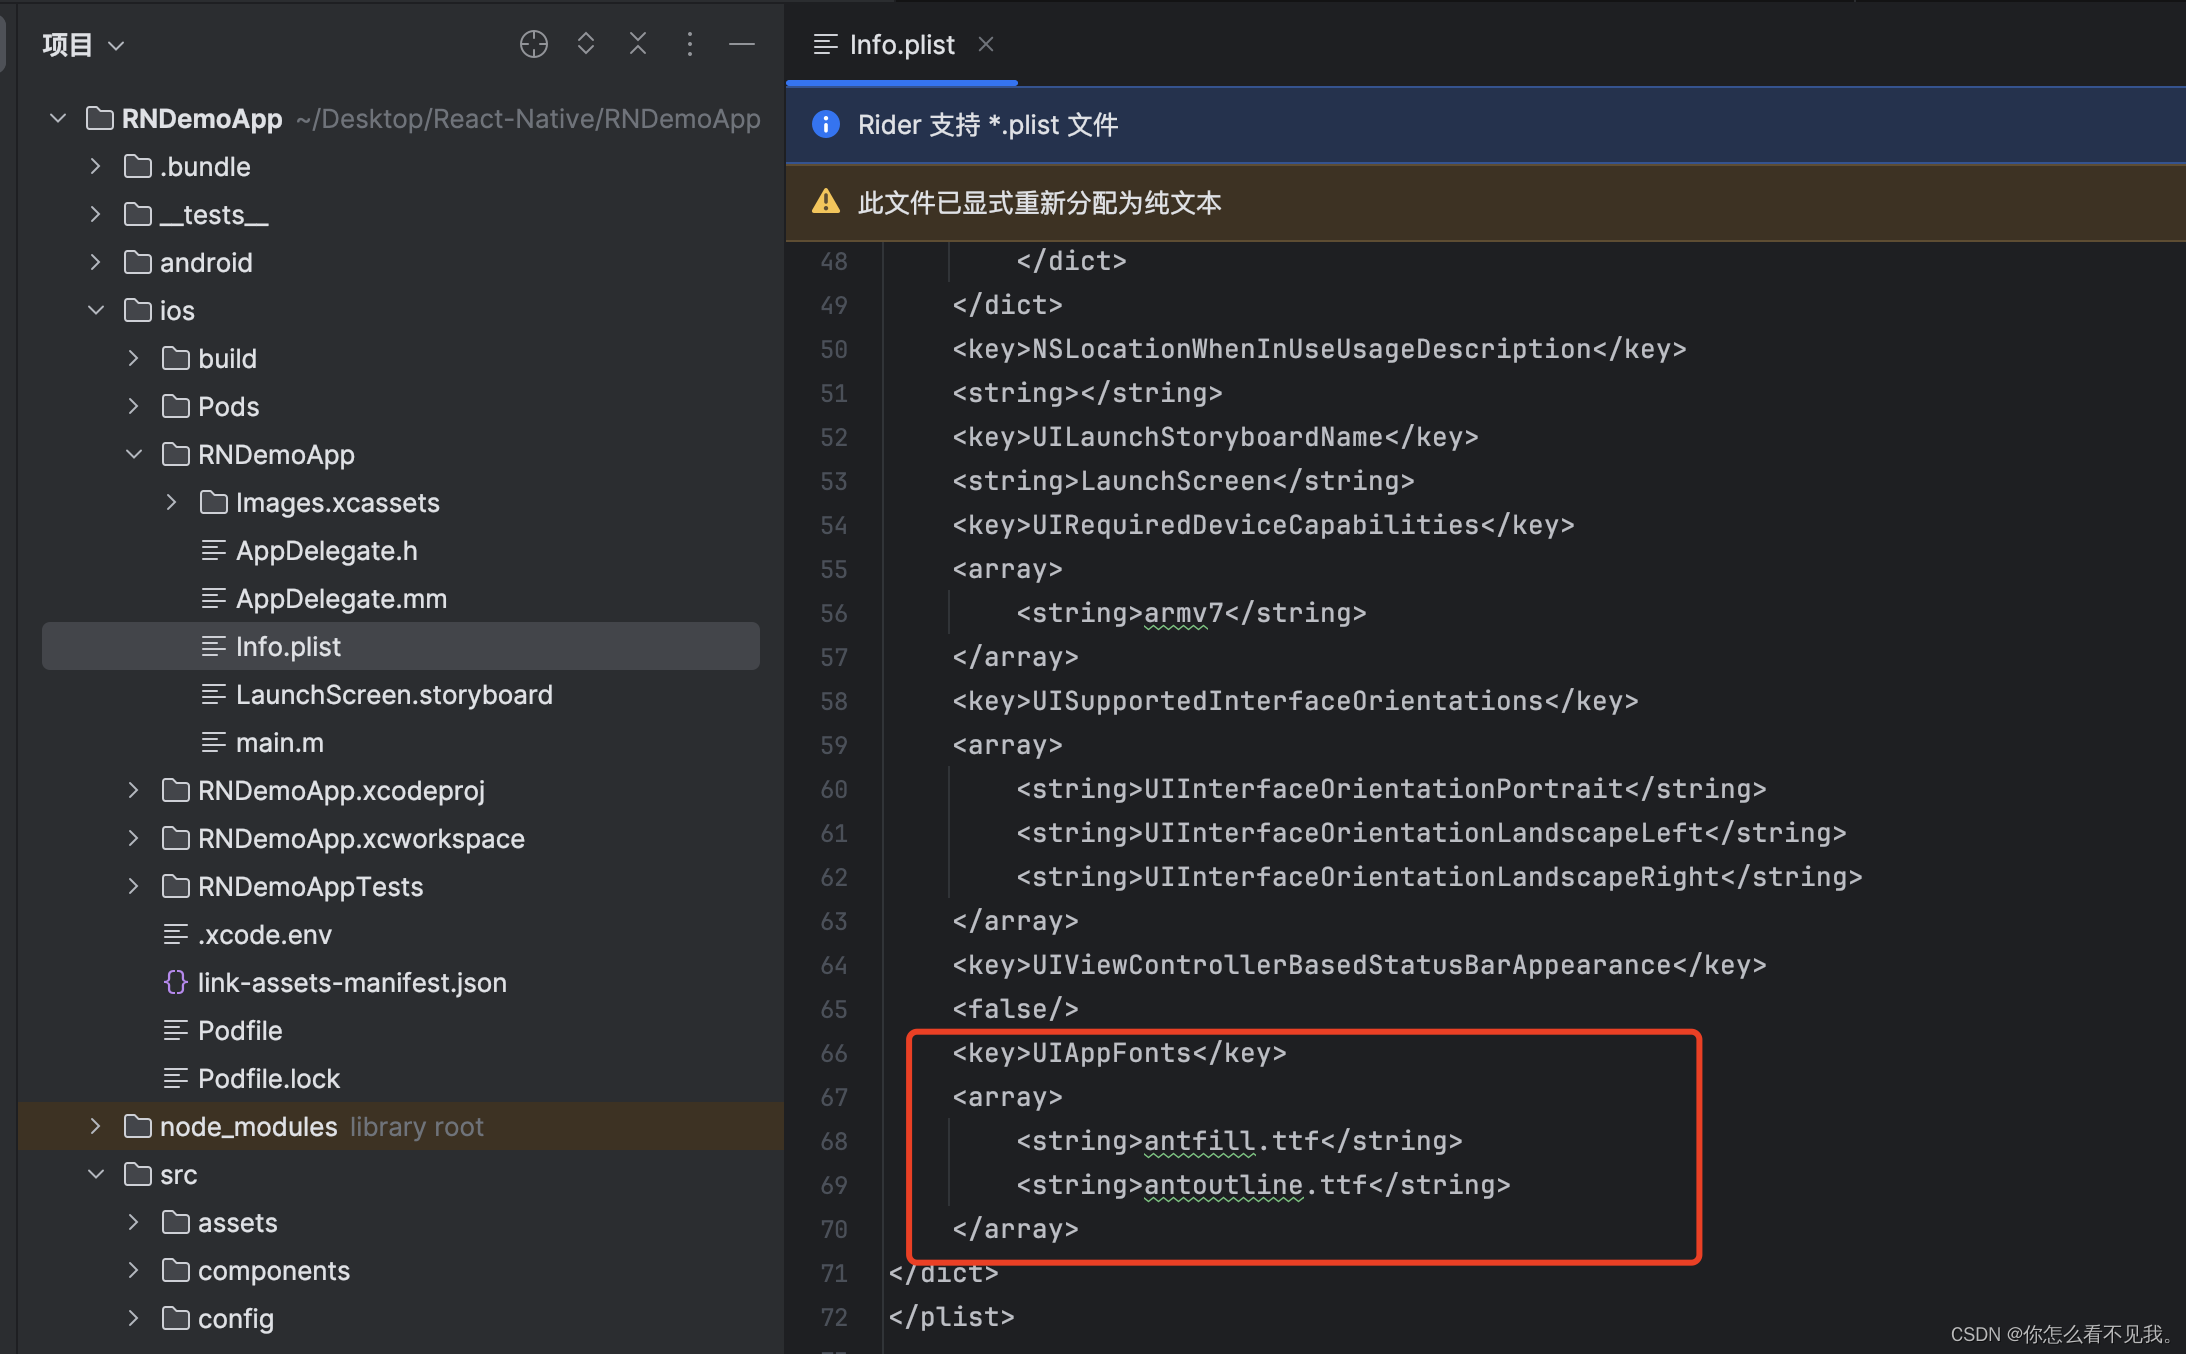Screen dimensions: 2186x1354
Task: Click the collapse all tree icon
Action: [x=638, y=44]
